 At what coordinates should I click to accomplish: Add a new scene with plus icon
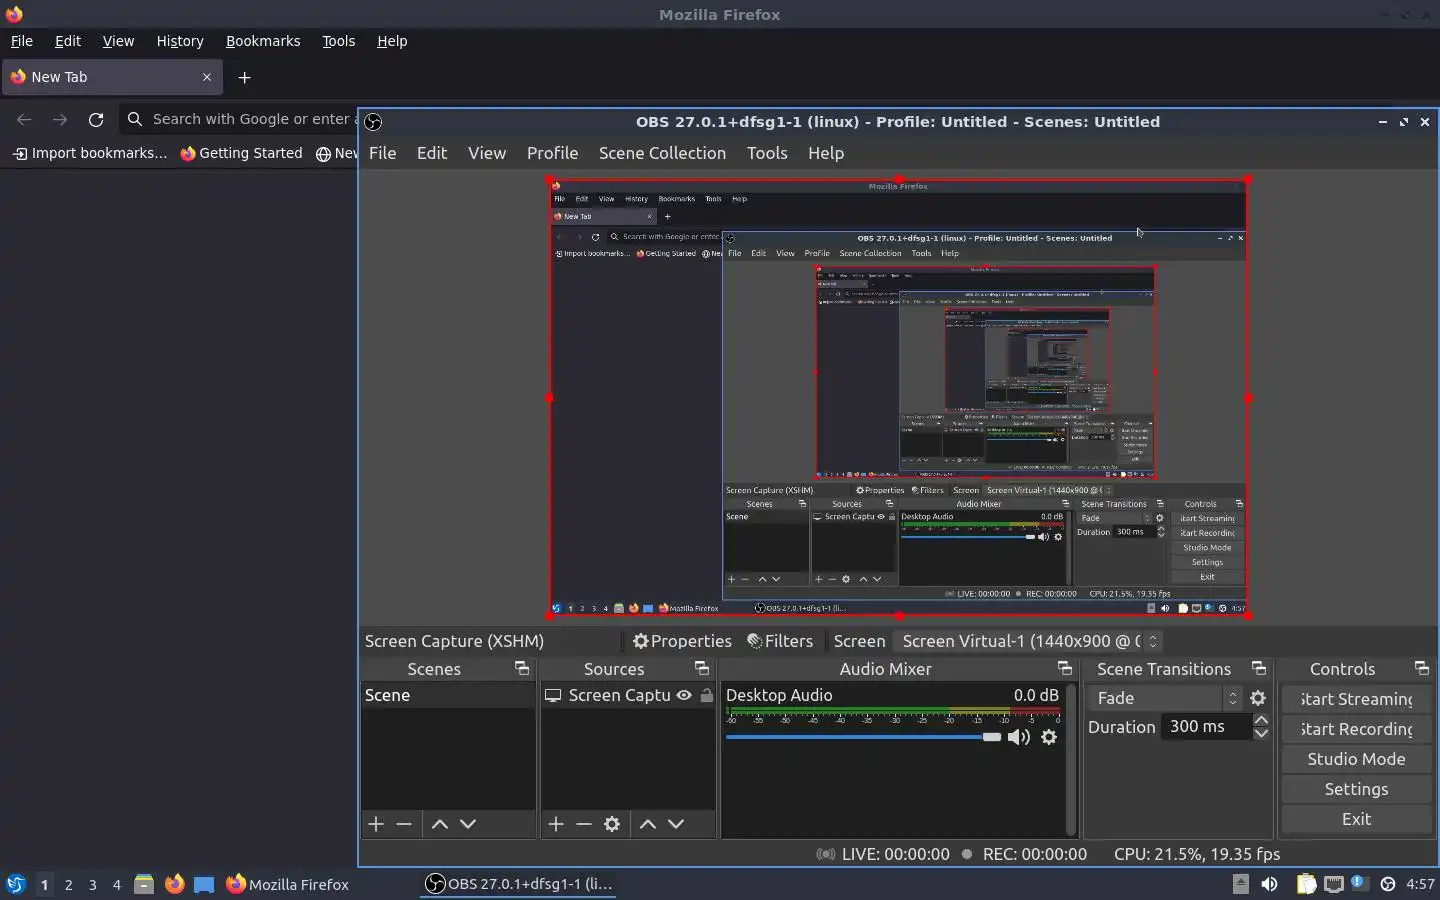(376, 824)
